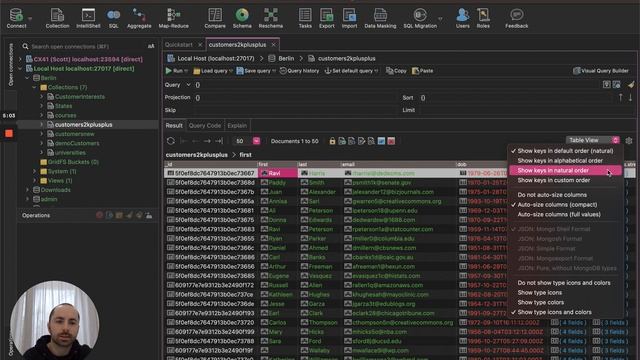Select Do not show type icons and colors
640x360 pixels.
click(565, 283)
